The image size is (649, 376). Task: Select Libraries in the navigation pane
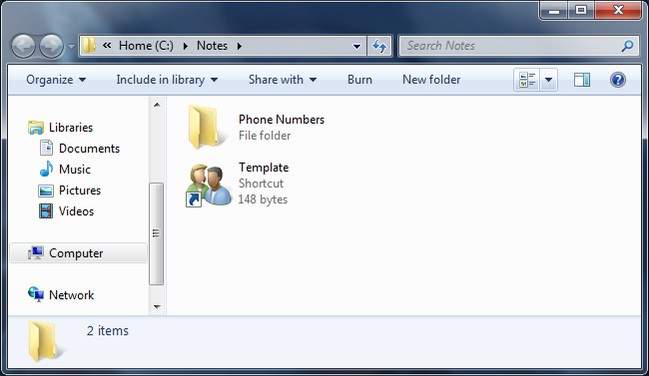71,128
